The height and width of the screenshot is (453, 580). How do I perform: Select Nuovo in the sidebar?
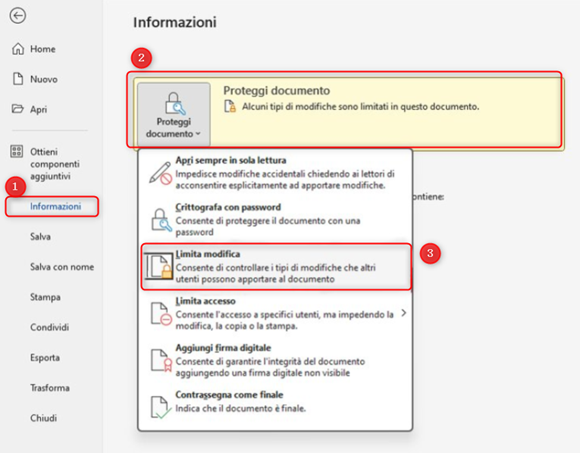[x=44, y=79]
